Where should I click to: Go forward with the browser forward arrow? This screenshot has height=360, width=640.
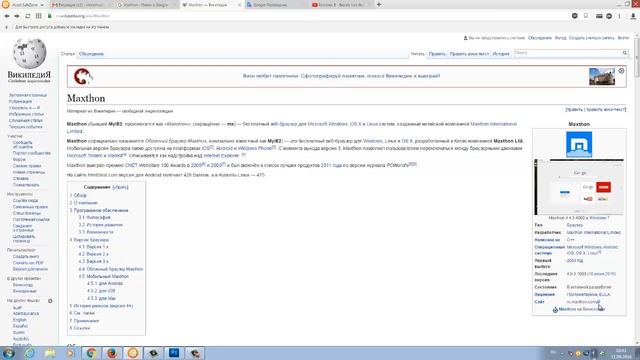(x=17, y=16)
